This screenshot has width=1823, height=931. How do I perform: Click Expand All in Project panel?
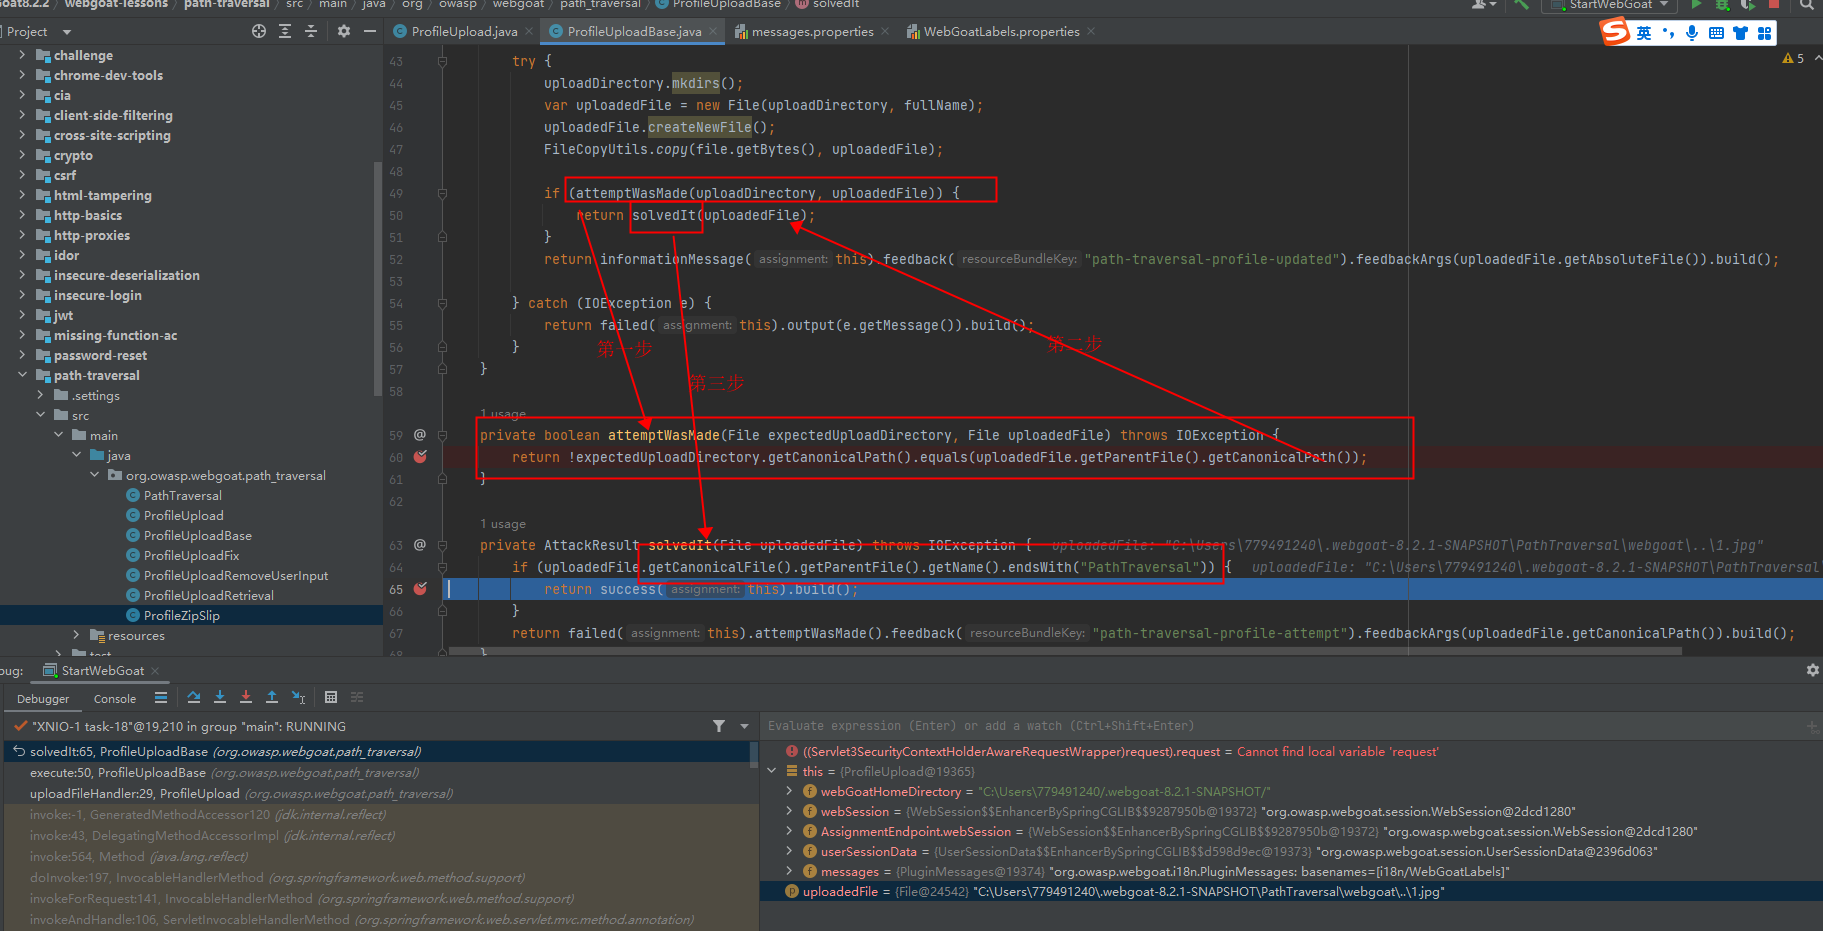click(285, 32)
